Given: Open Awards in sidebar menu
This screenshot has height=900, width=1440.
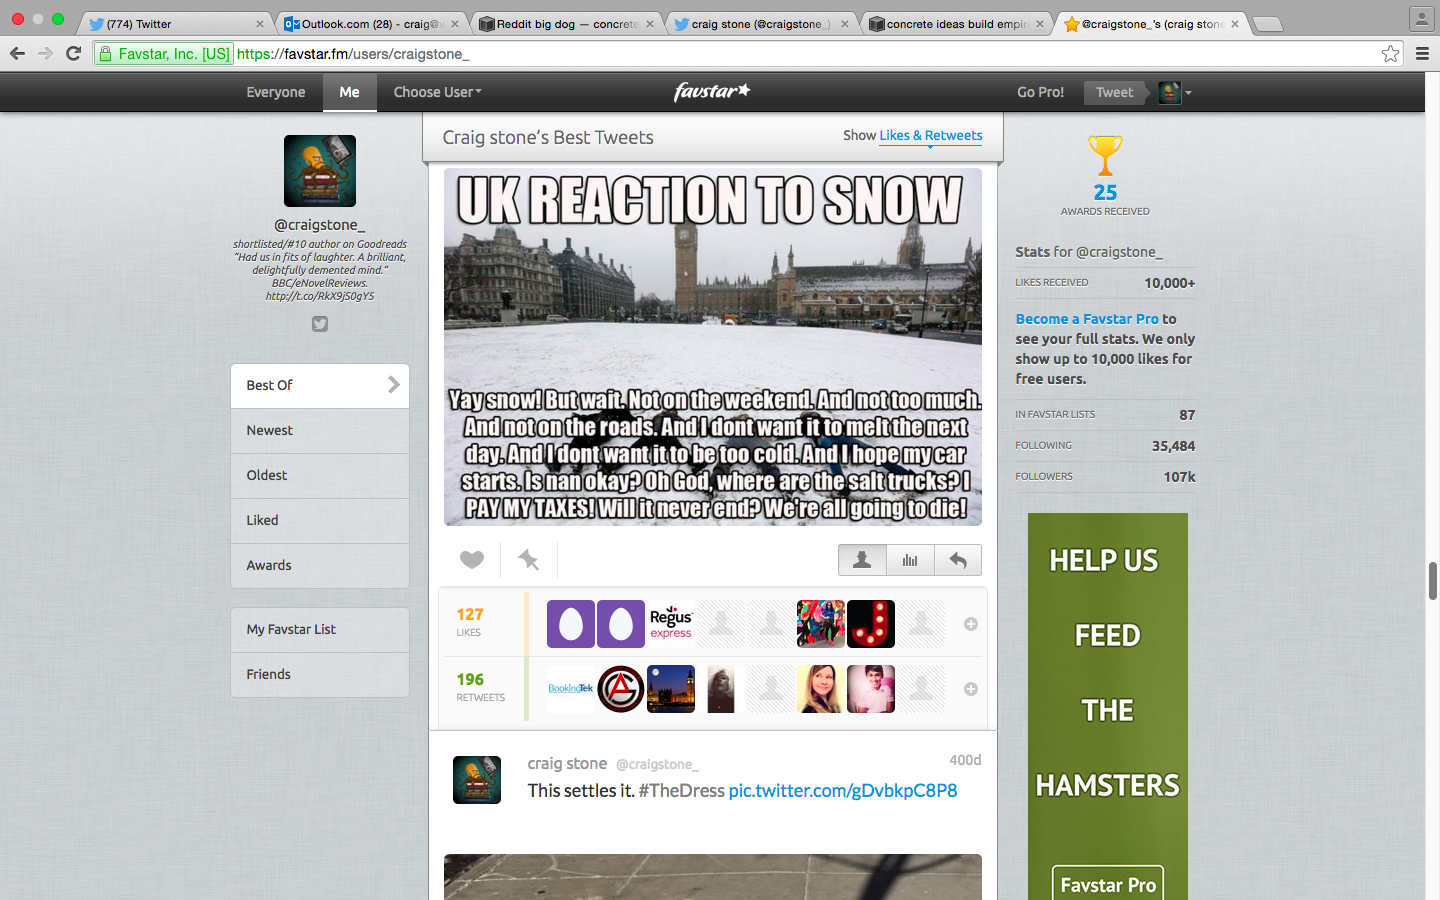Looking at the screenshot, I should [x=320, y=565].
